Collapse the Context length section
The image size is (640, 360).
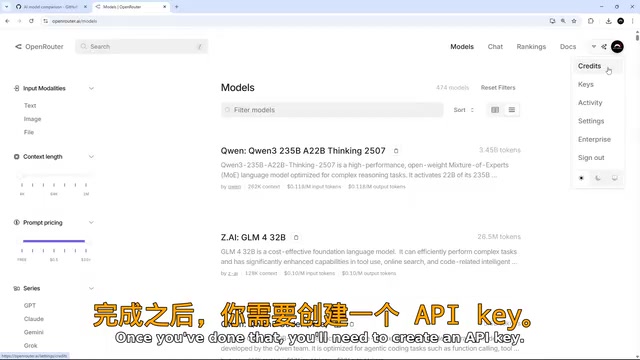[91, 157]
